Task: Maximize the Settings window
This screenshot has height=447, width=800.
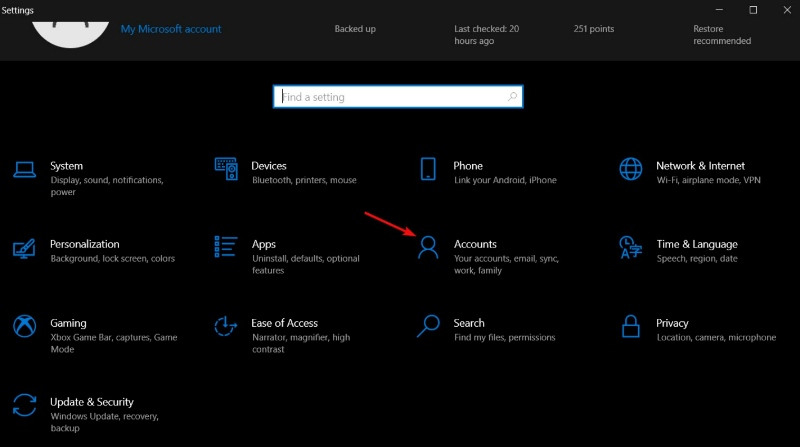Action: (x=753, y=10)
